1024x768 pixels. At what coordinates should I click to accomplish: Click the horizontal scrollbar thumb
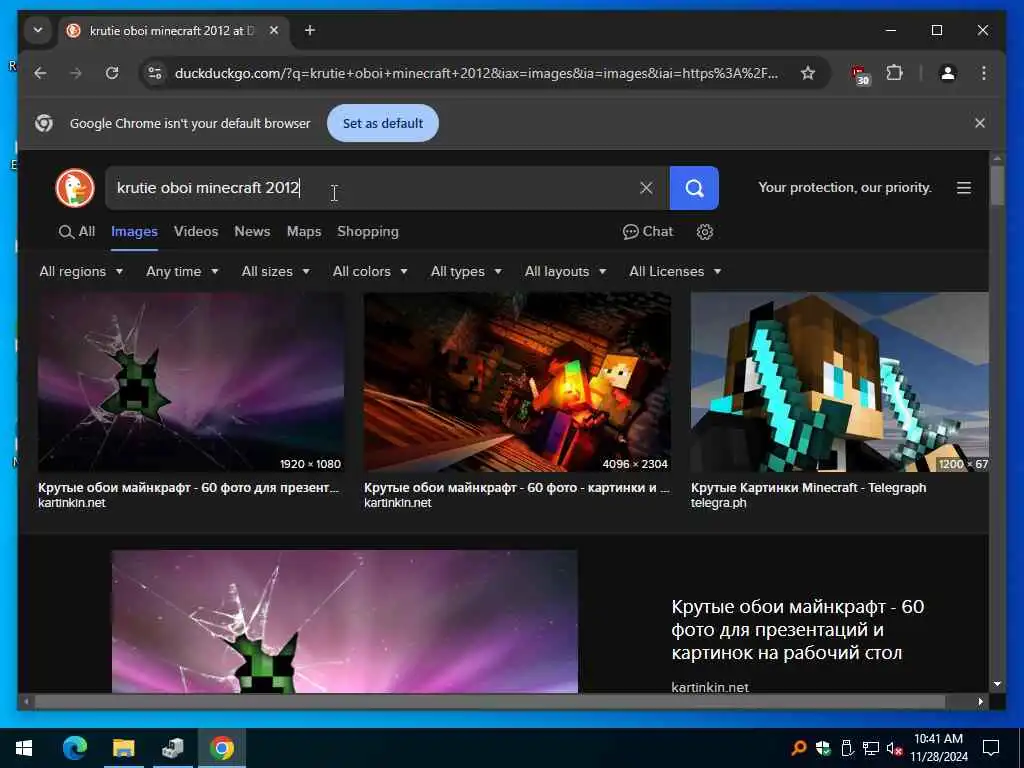pos(490,702)
